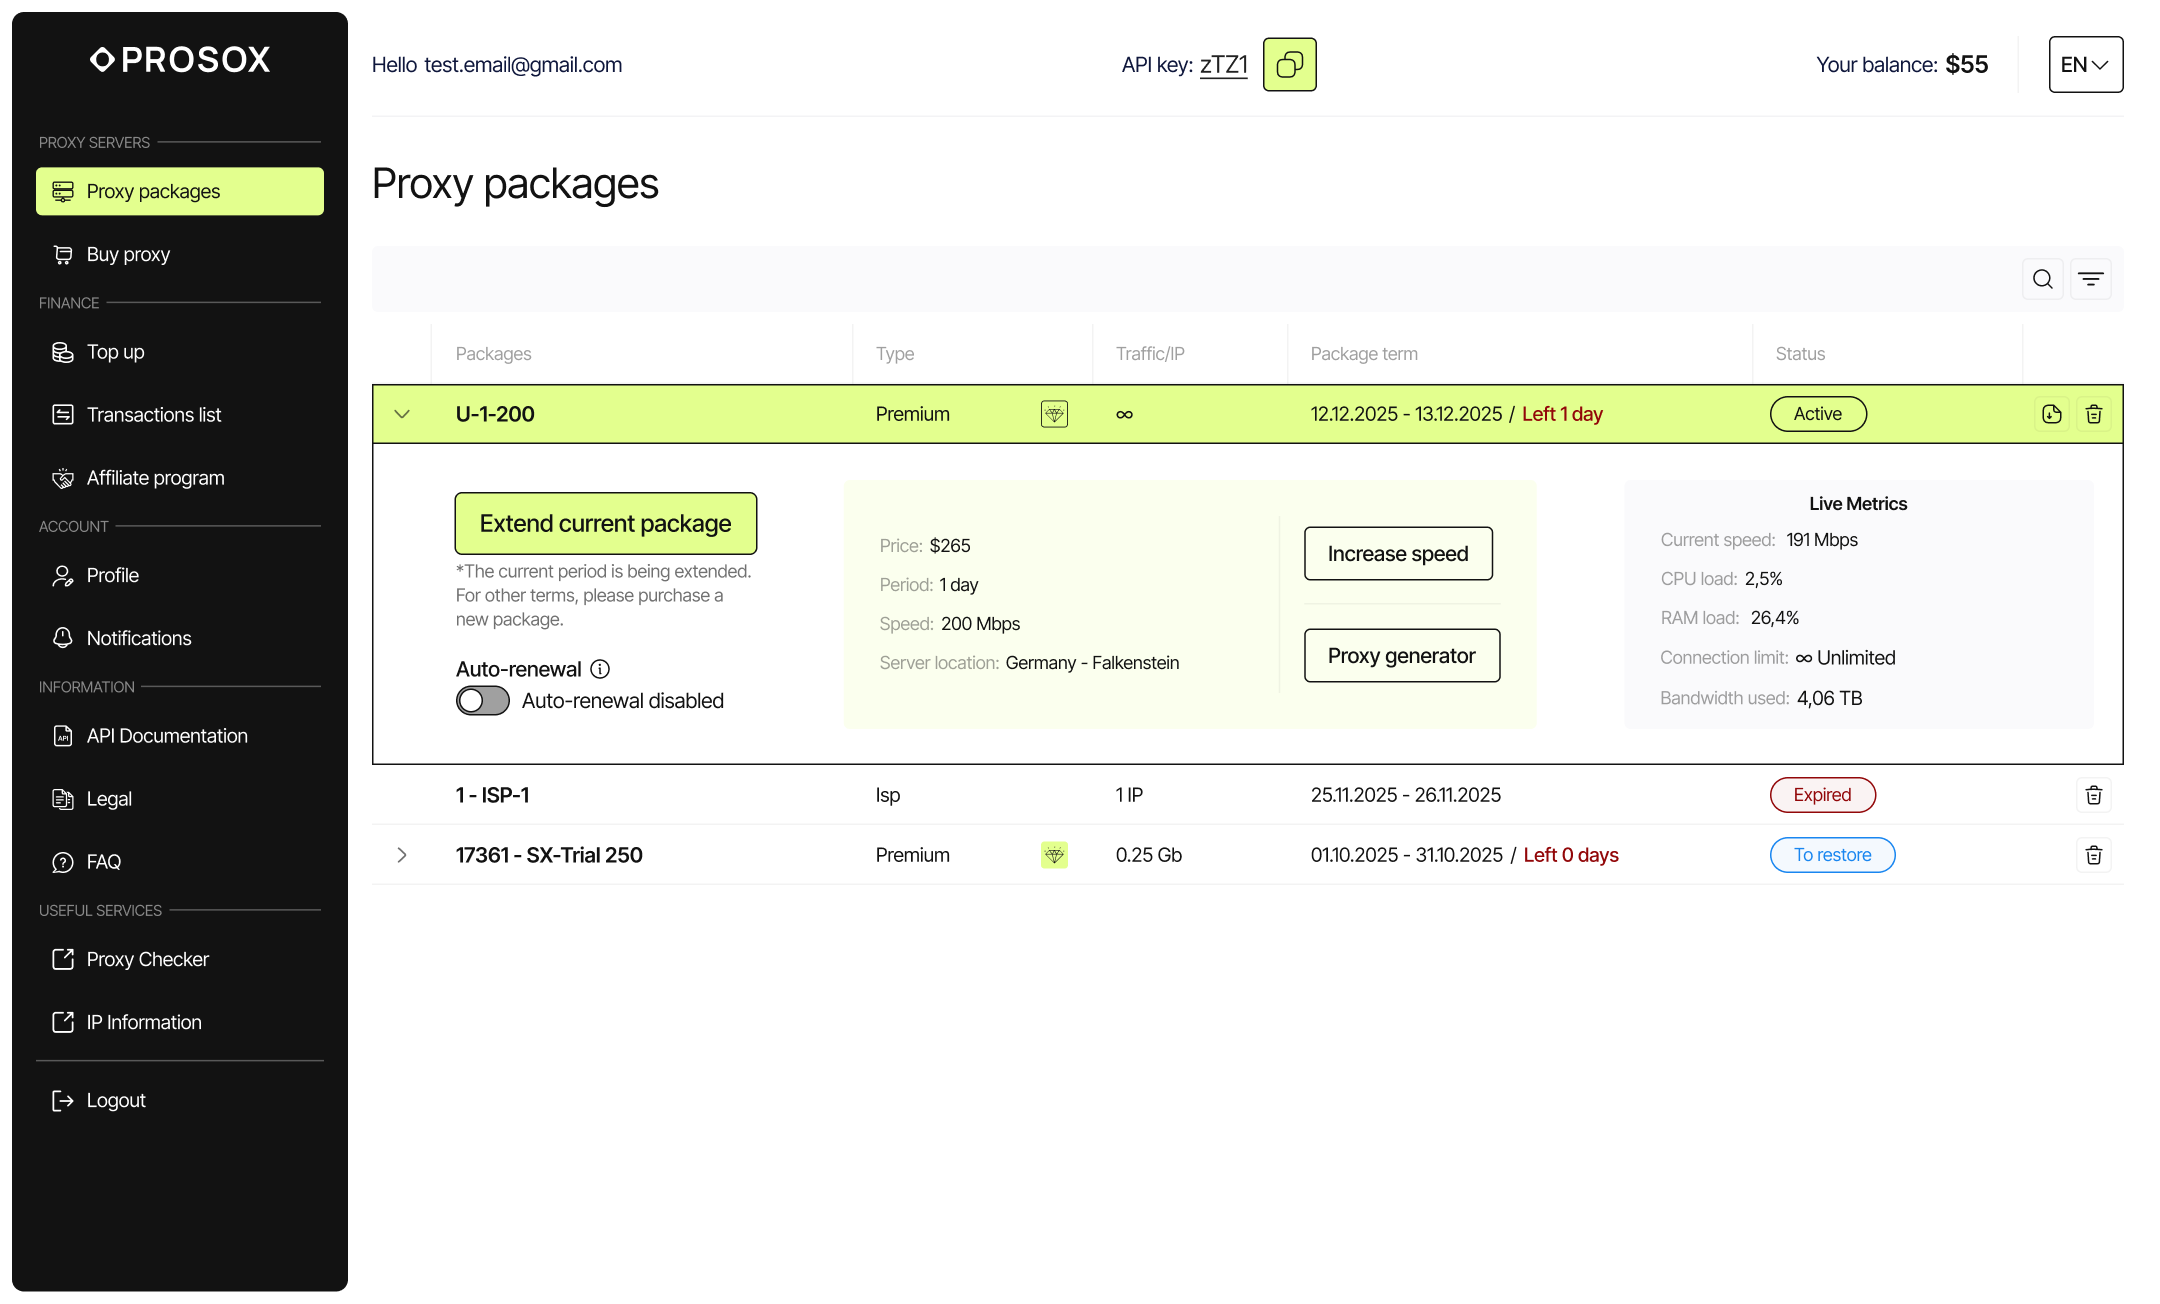Open the Affiliate program page

(x=155, y=478)
